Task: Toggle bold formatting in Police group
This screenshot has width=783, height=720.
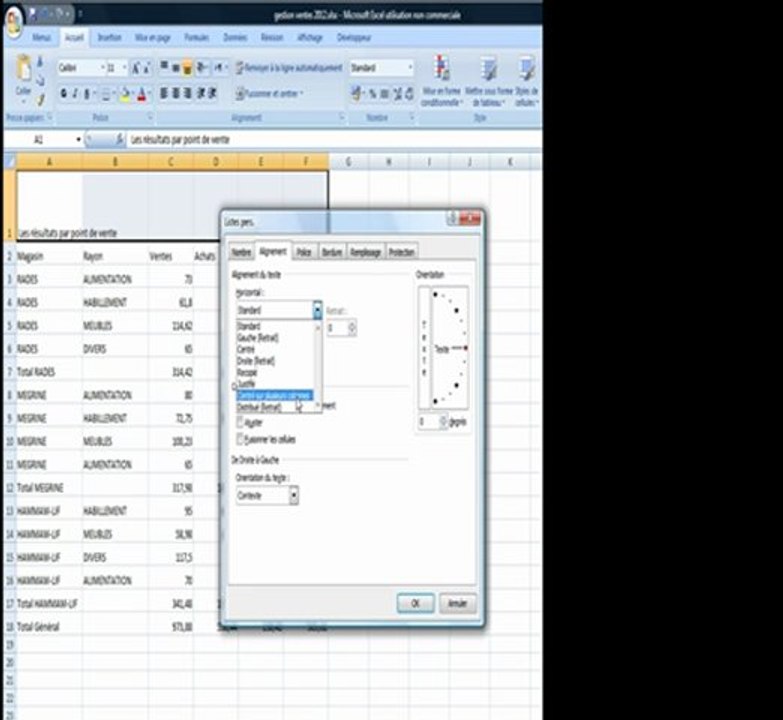Action: click(63, 93)
